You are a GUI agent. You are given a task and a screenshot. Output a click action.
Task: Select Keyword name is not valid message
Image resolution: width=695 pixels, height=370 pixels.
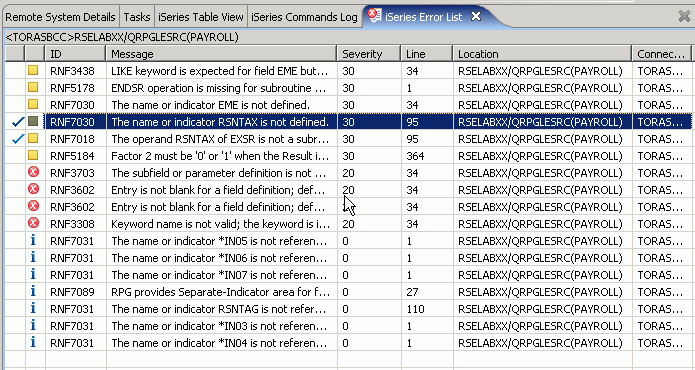point(220,224)
